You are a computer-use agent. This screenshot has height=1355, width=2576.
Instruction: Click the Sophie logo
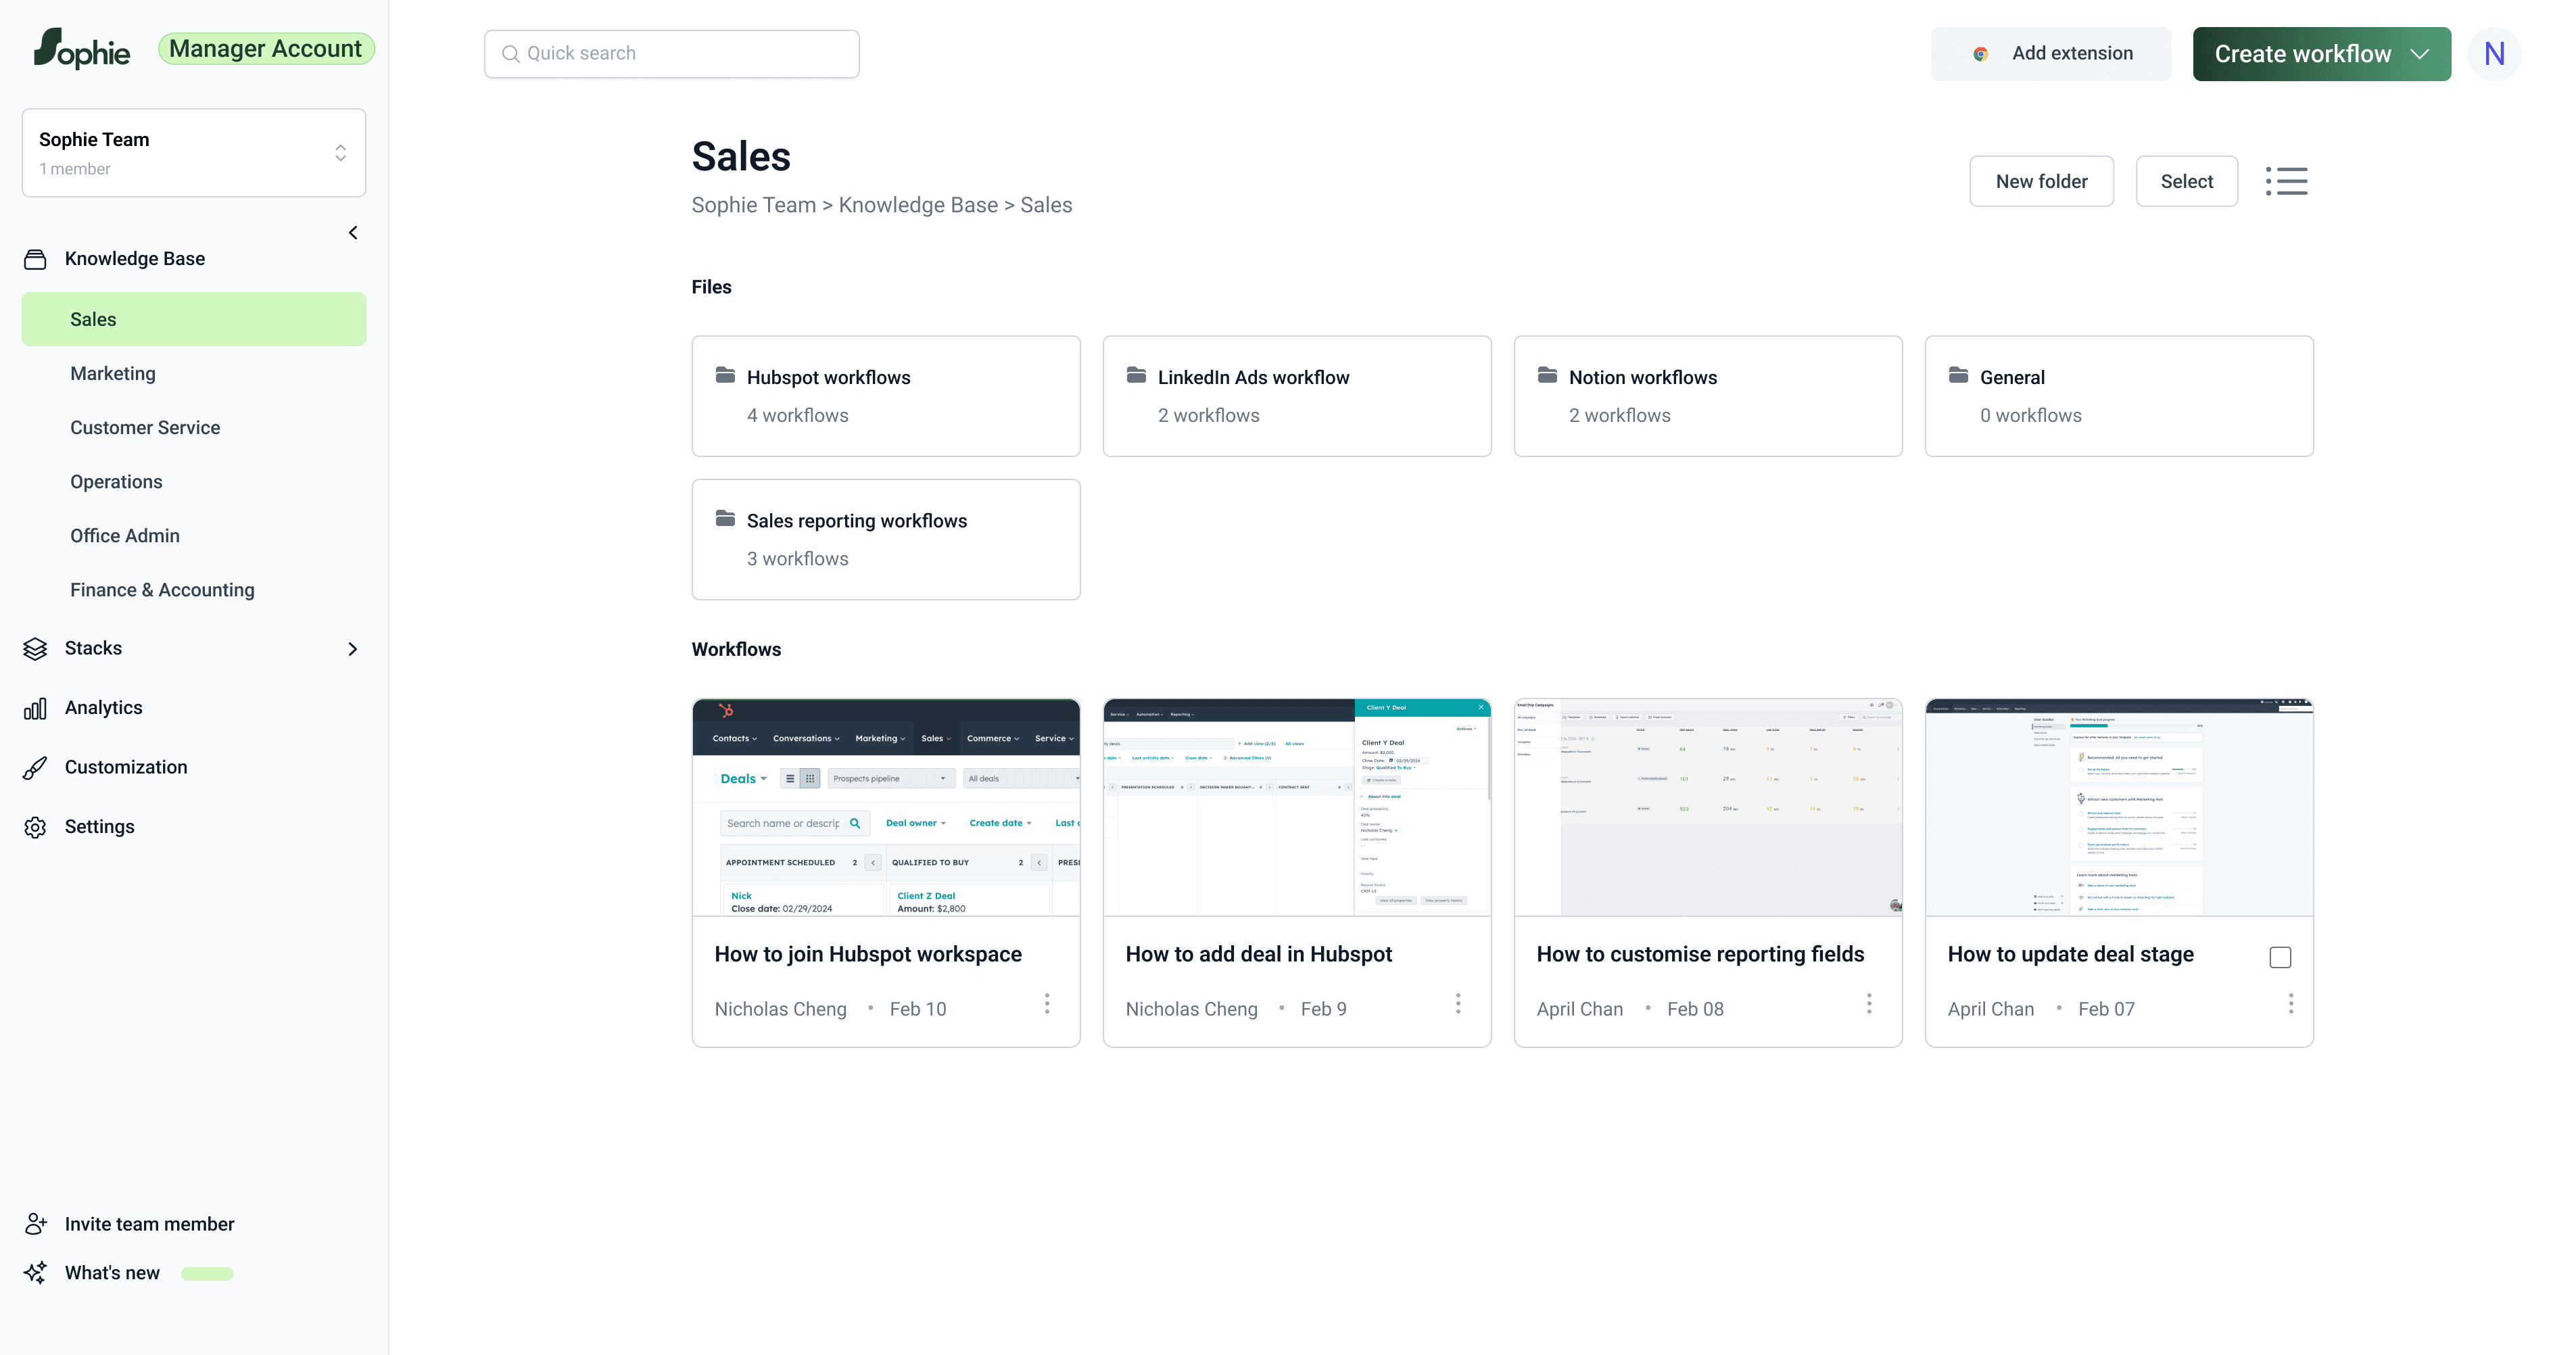point(82,49)
